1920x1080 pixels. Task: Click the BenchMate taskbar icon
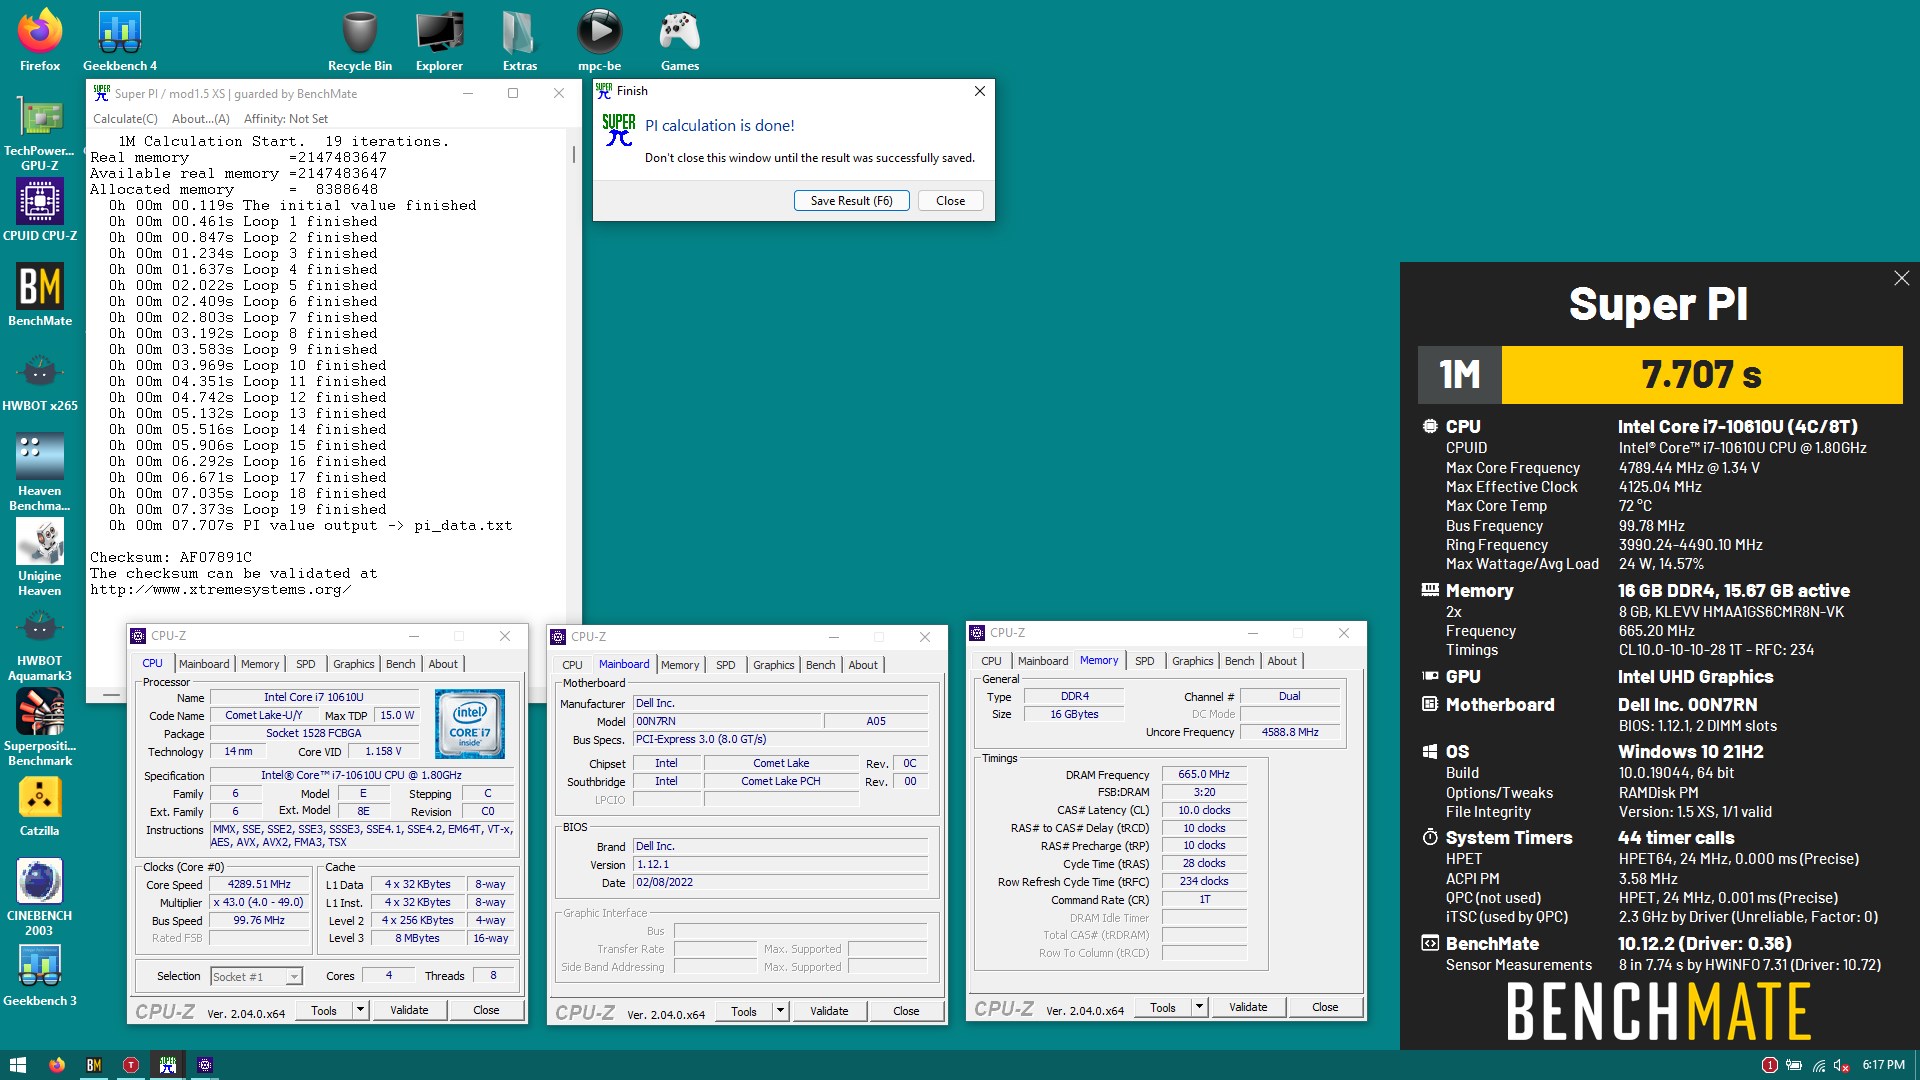coord(94,1065)
